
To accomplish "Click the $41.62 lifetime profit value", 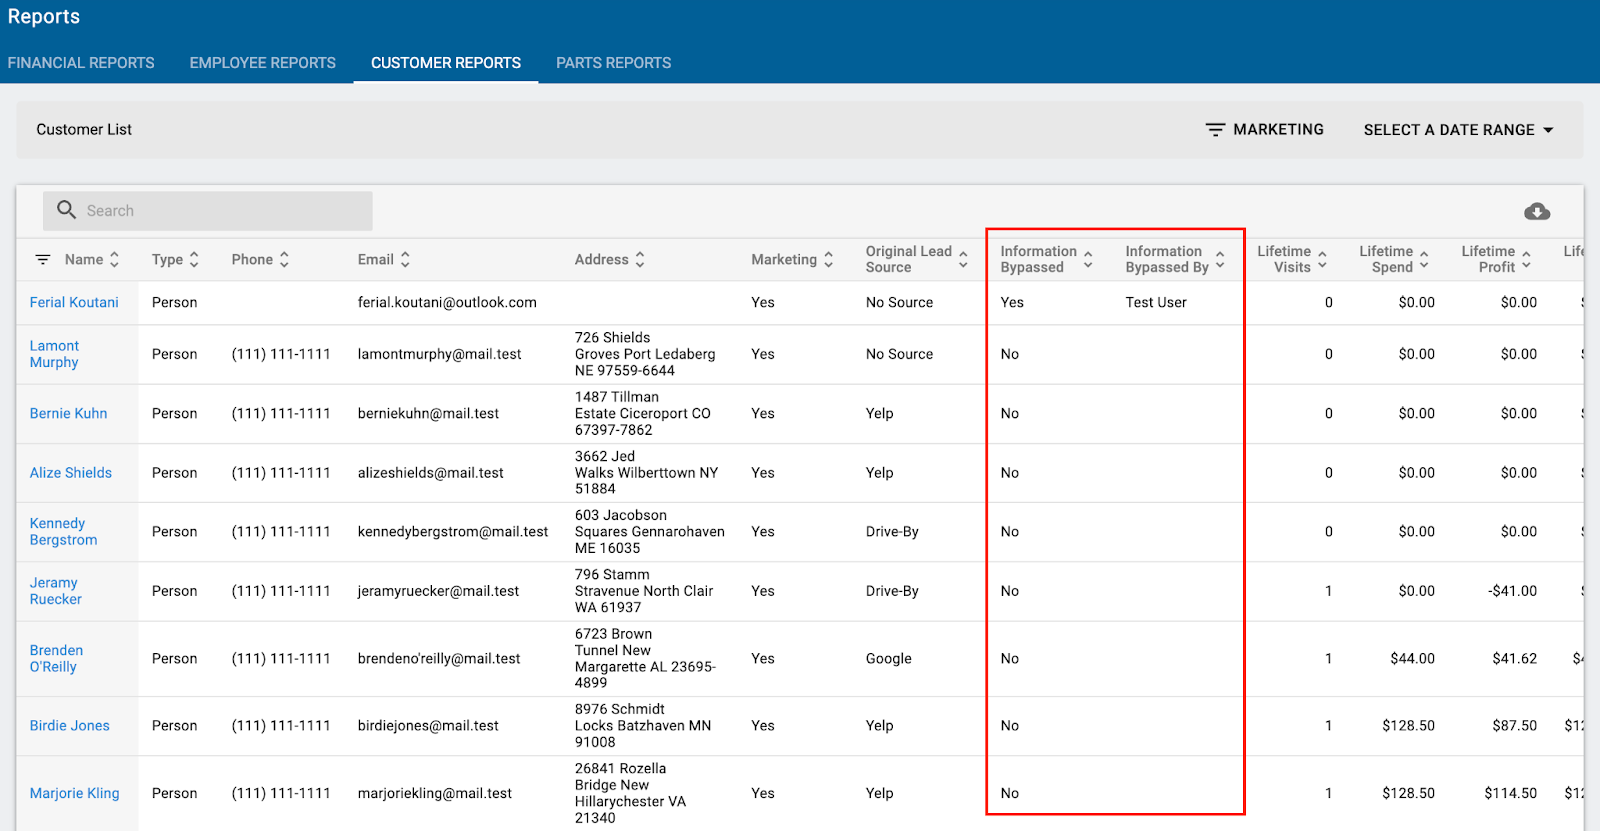I will 1514,658.
